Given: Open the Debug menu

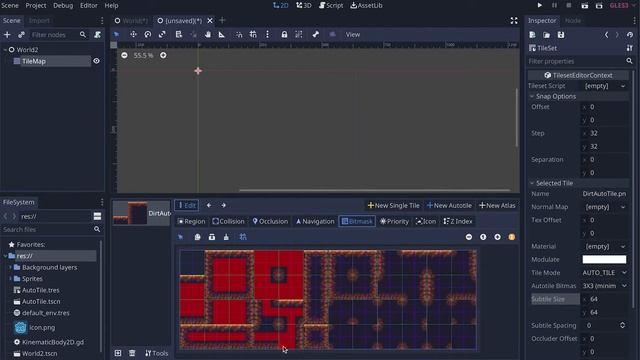Looking at the screenshot, I should pos(63,5).
